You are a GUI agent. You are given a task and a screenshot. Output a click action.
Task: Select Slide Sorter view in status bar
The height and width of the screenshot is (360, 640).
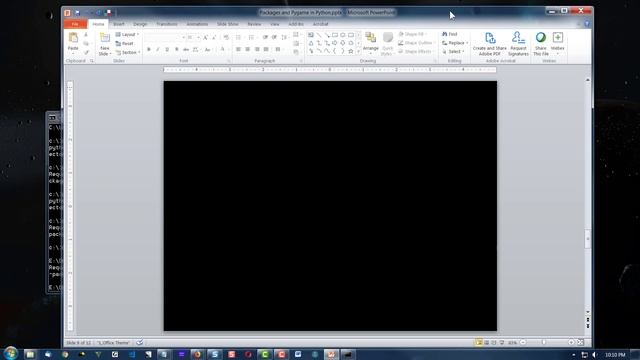point(487,342)
